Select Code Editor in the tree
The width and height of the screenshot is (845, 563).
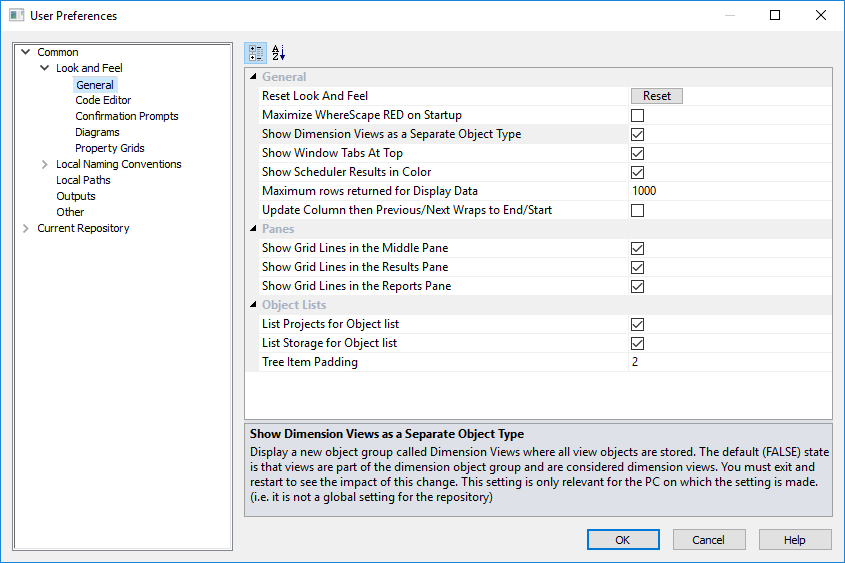click(x=103, y=100)
